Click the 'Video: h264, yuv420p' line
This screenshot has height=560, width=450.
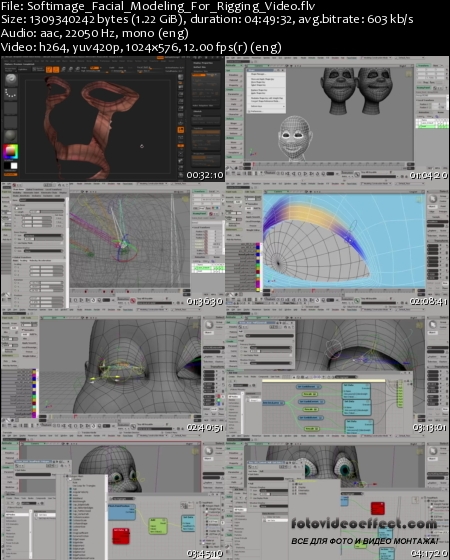point(141,47)
